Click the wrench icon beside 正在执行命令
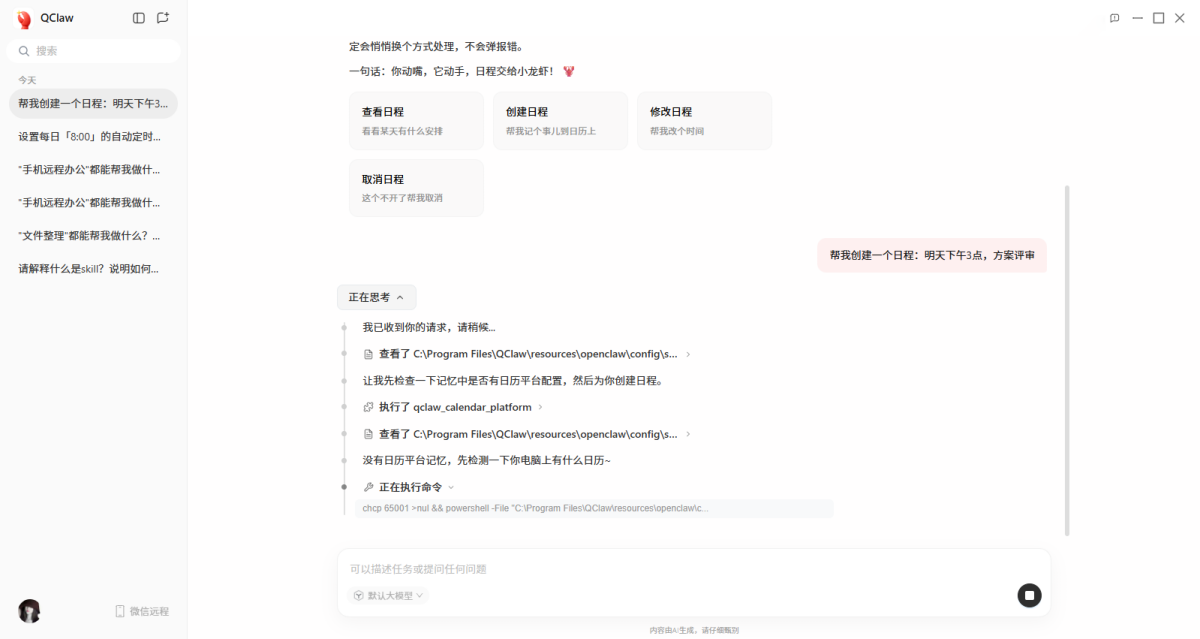The height and width of the screenshot is (639, 1200). pyautogui.click(x=369, y=487)
